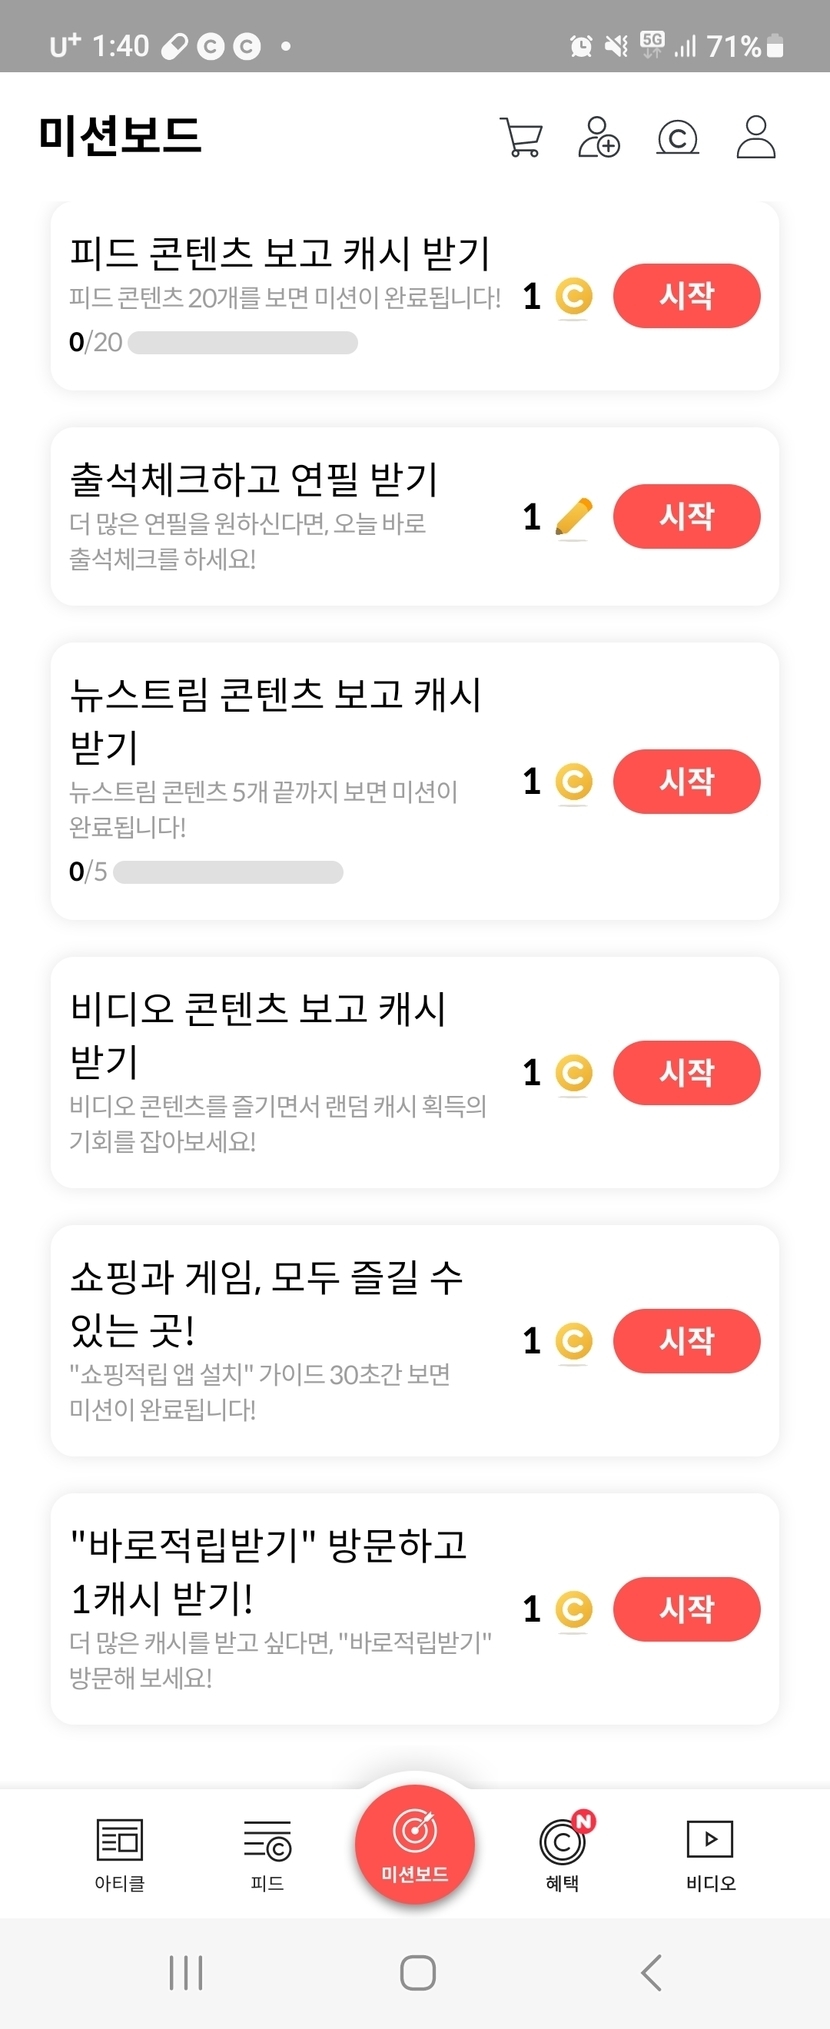Viewport: 830px width, 2029px height.
Task: Start the 피드 콘텐츠 보고 캐시 받기 mission
Action: coord(686,296)
